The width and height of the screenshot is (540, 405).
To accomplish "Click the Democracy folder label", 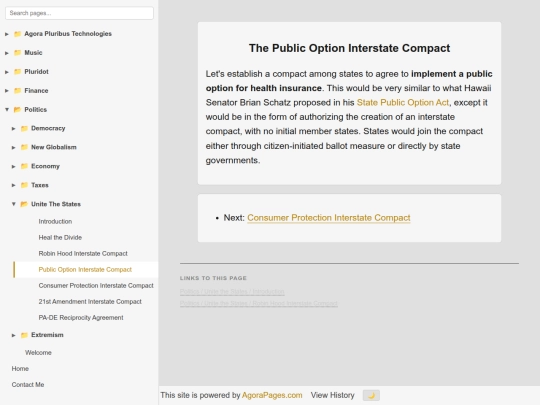I will click(48, 128).
